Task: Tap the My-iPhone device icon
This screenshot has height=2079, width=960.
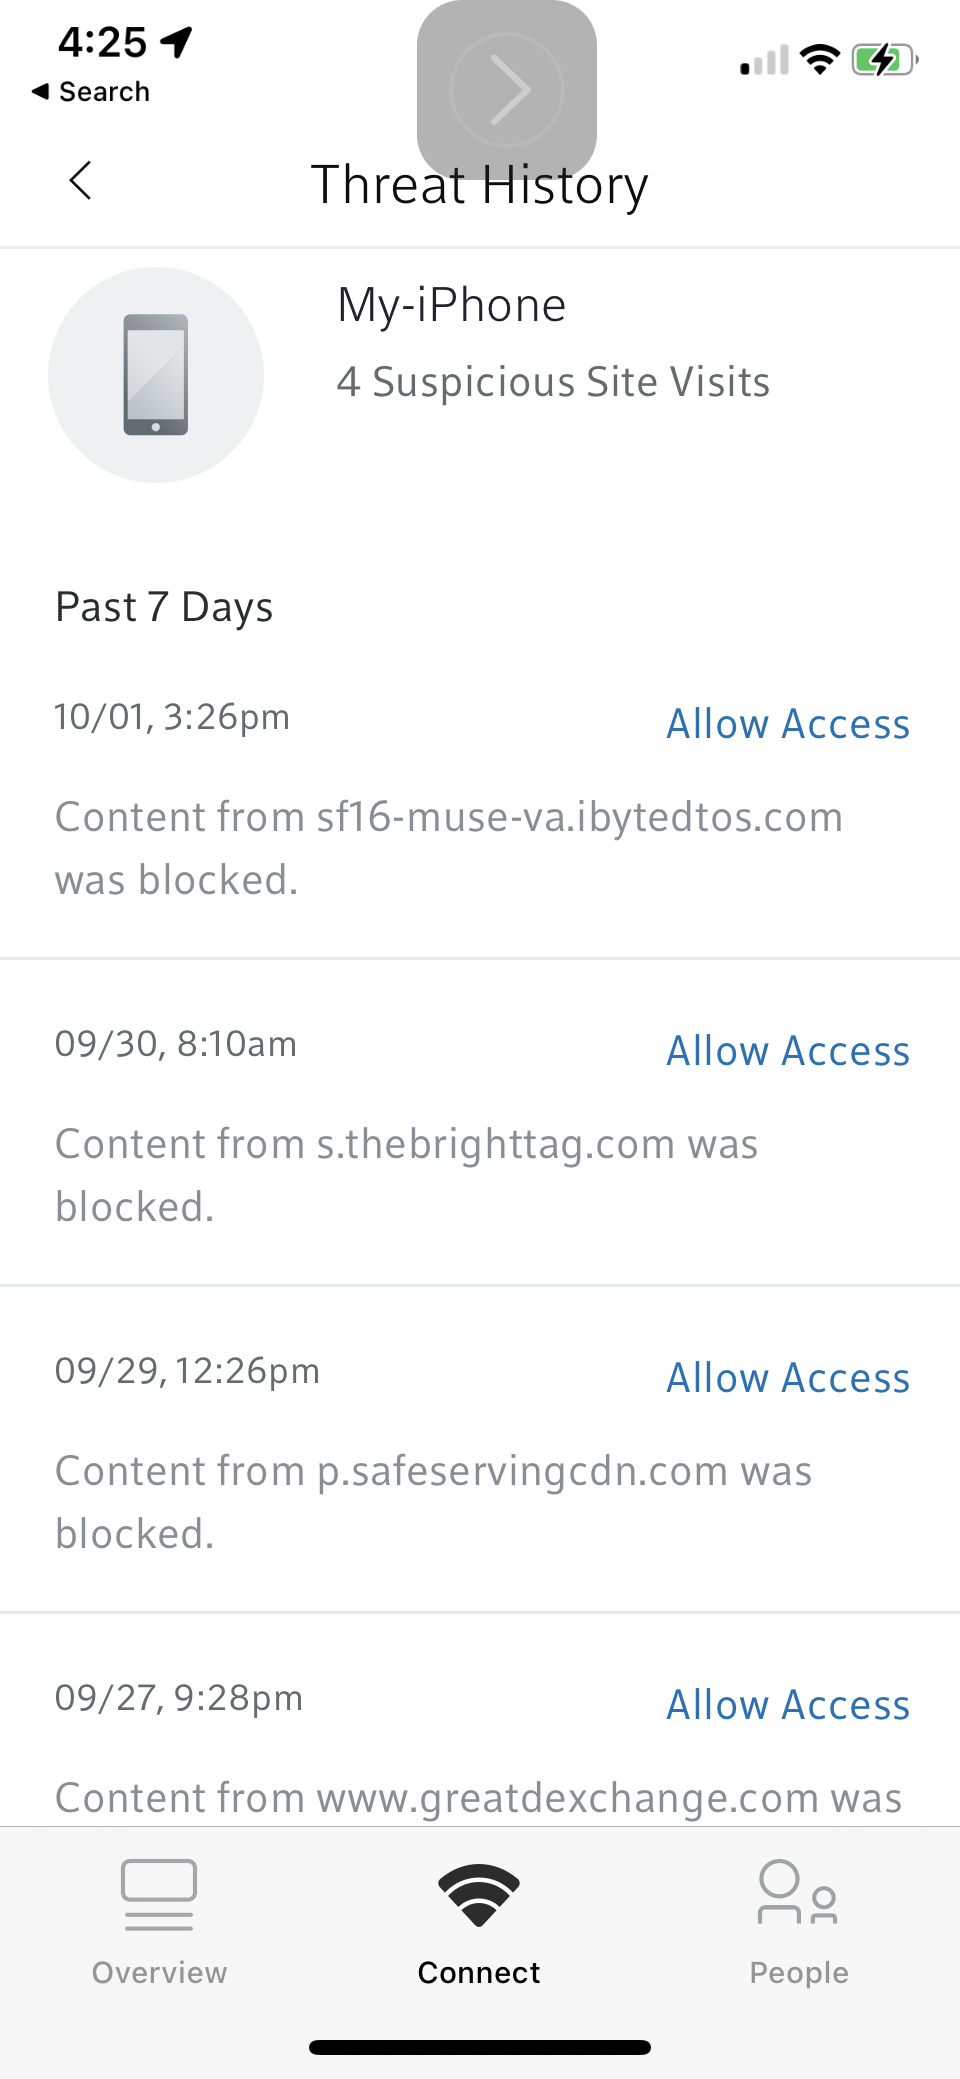Action: click(x=156, y=375)
